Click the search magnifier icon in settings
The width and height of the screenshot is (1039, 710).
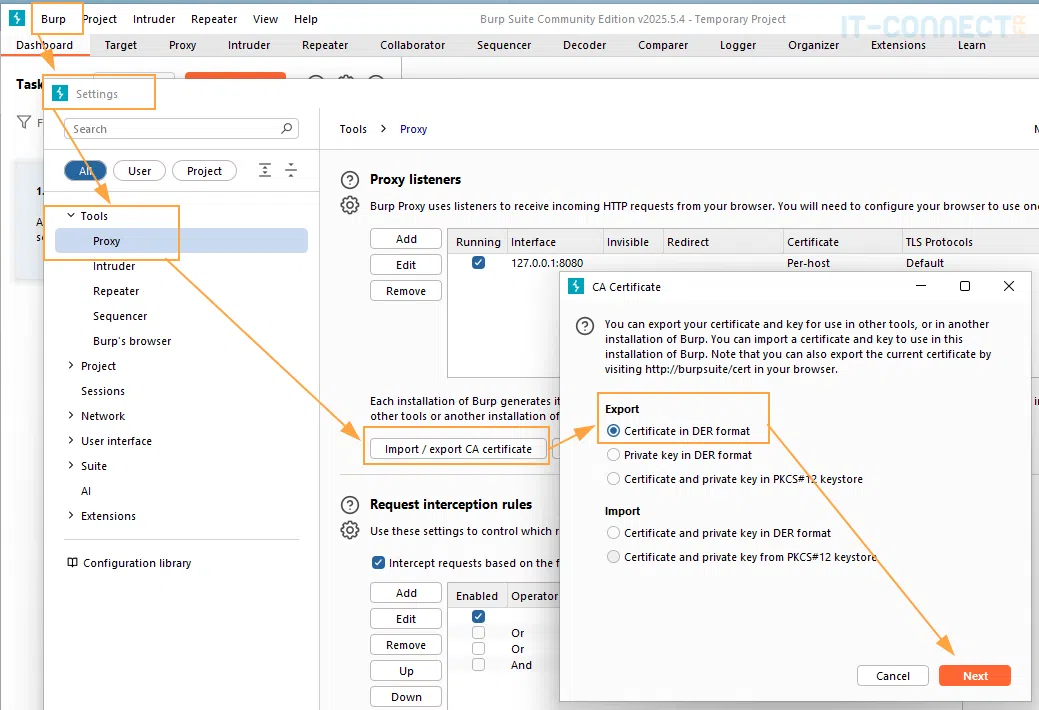click(x=287, y=129)
